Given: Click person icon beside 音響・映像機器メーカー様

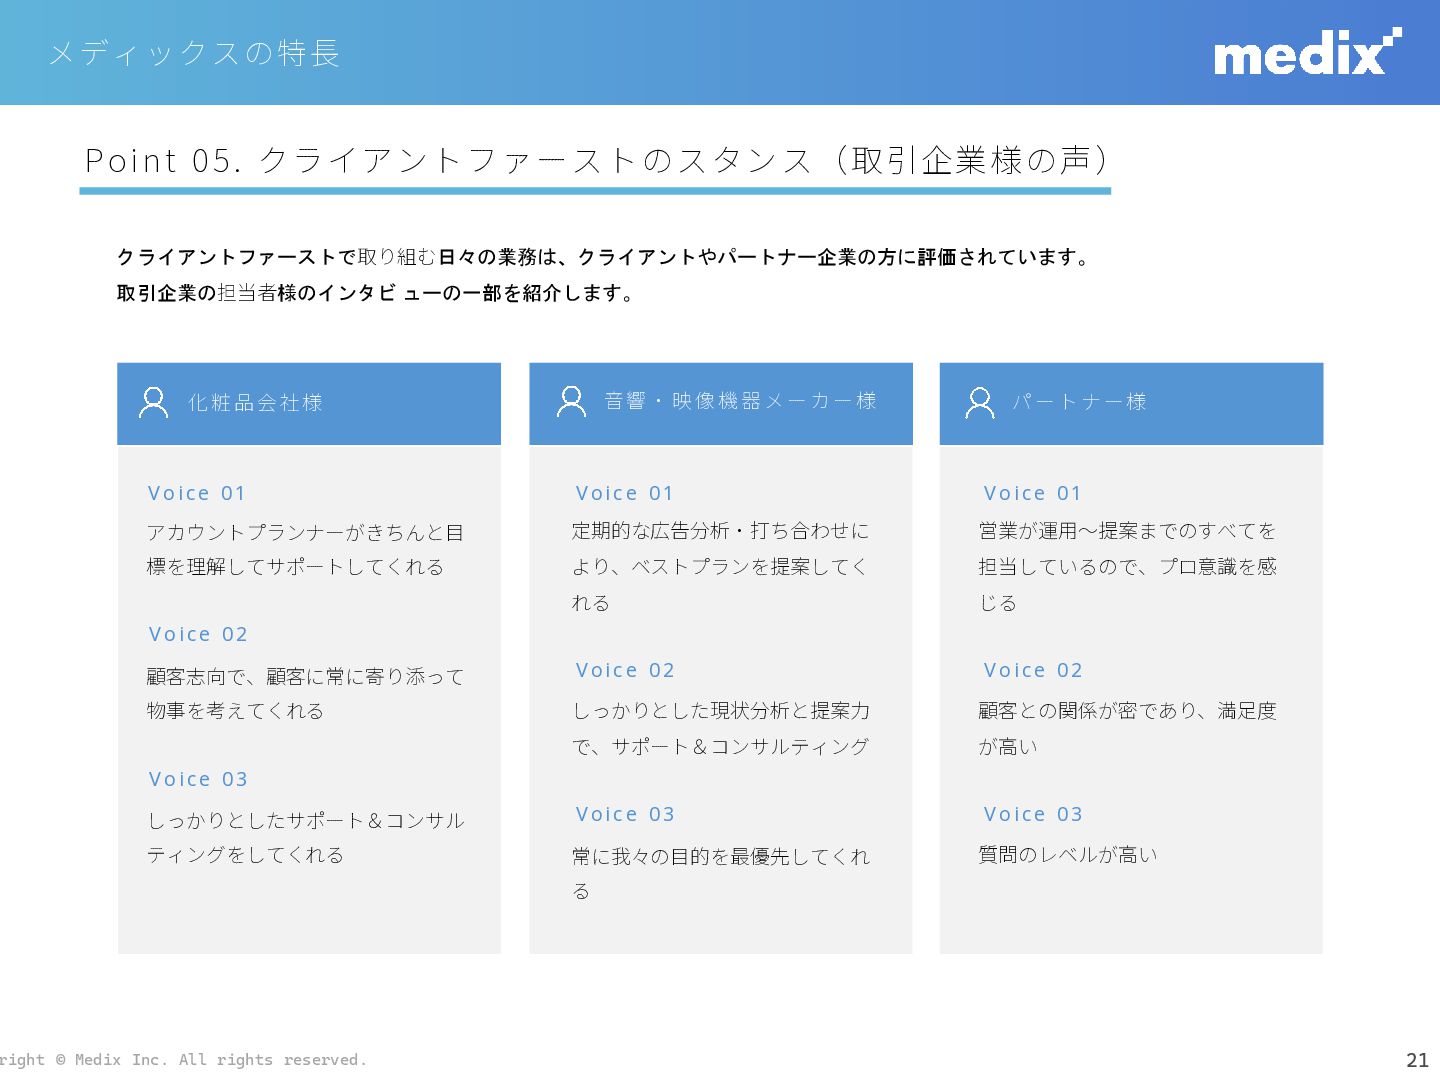Looking at the screenshot, I should (x=571, y=401).
